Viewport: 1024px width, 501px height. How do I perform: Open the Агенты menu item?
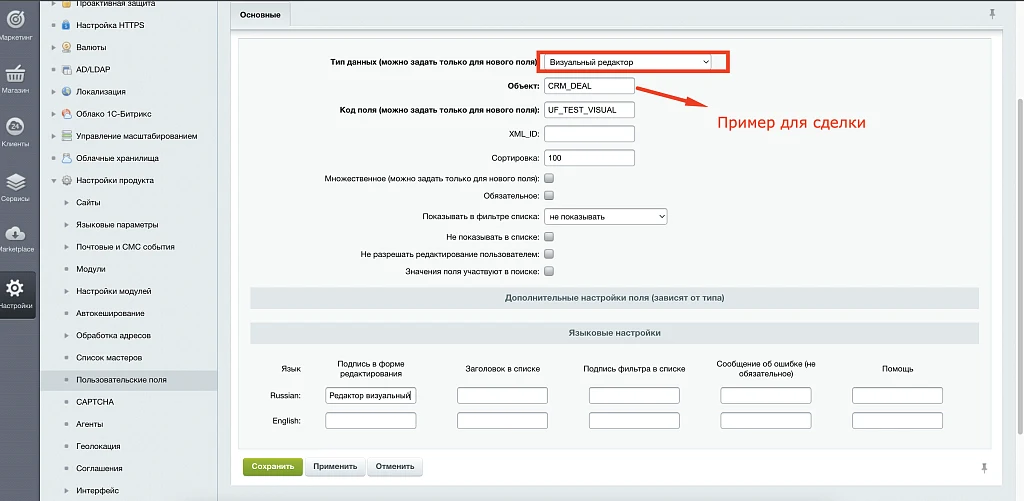click(x=89, y=424)
